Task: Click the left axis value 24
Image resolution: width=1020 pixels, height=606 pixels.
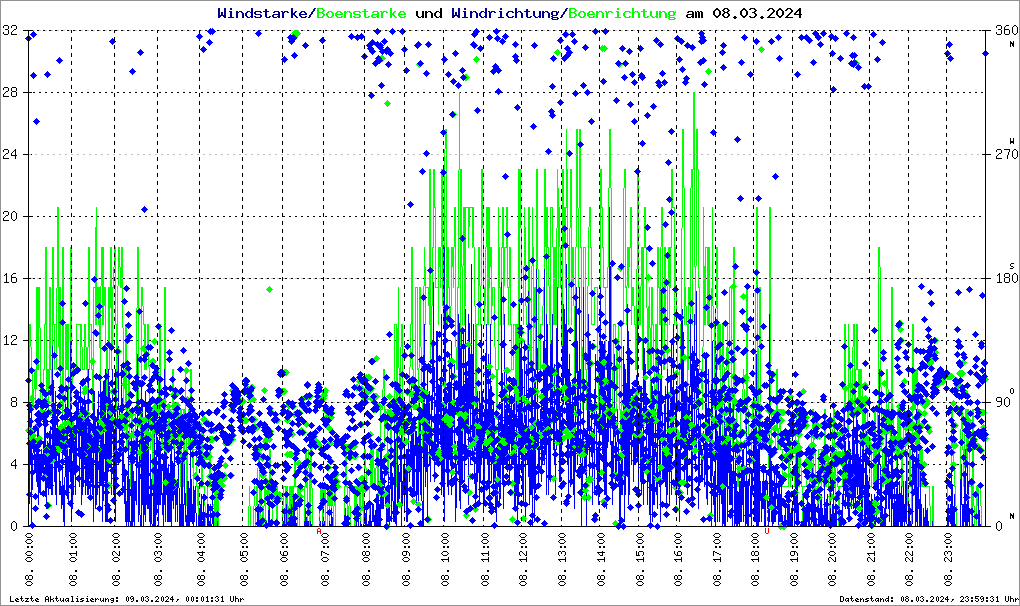Action: 10,154
